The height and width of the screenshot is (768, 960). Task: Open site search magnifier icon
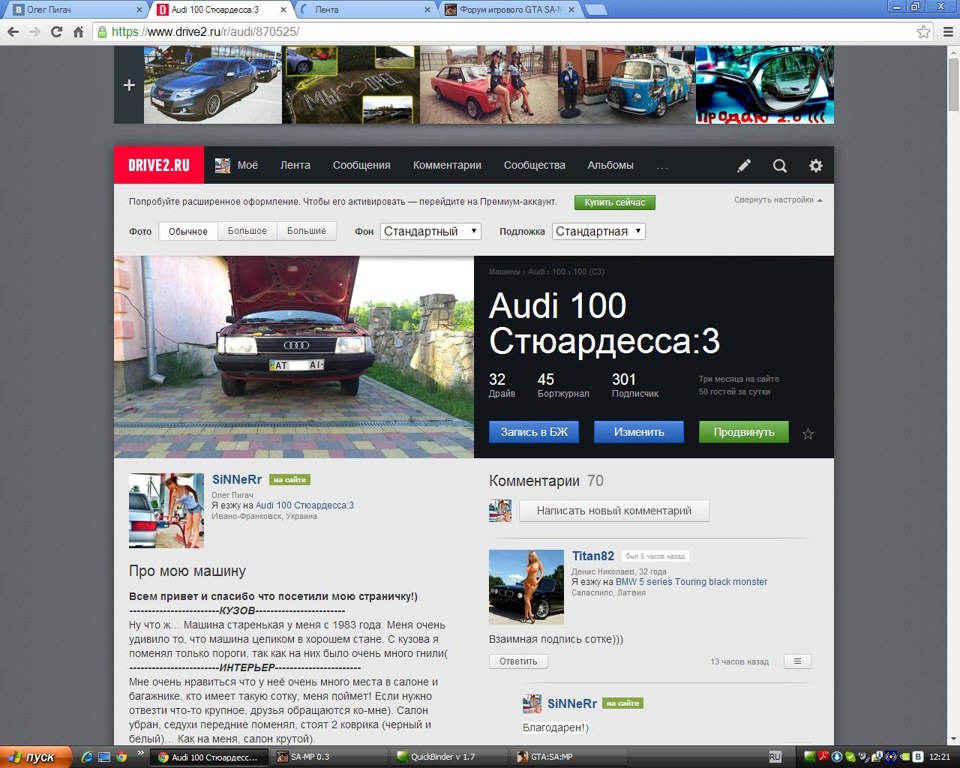(x=779, y=165)
